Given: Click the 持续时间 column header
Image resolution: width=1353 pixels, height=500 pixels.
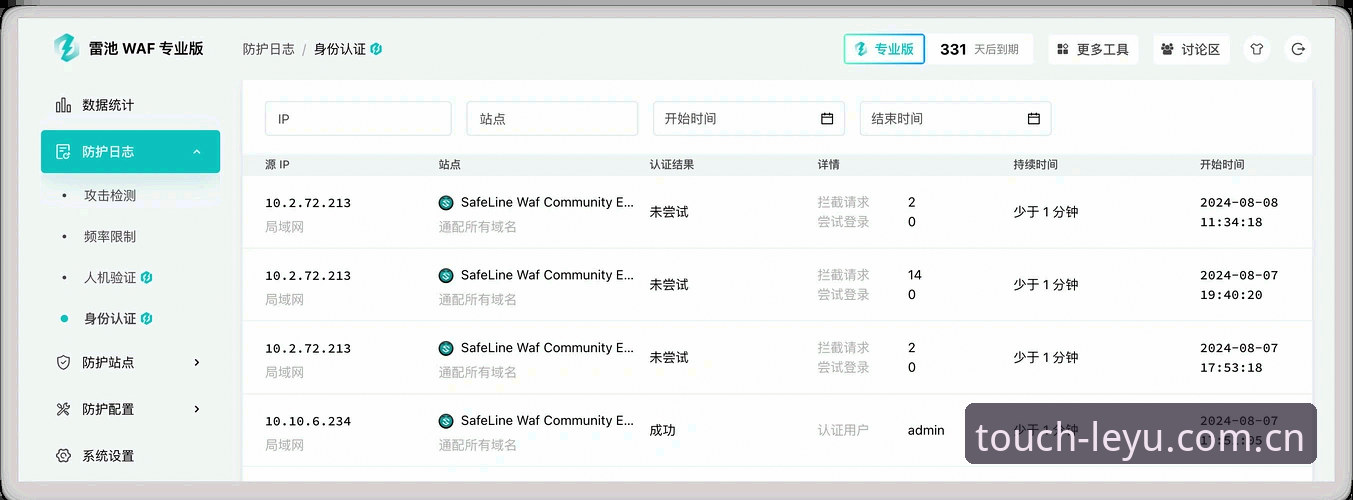Looking at the screenshot, I should click(x=1035, y=164).
